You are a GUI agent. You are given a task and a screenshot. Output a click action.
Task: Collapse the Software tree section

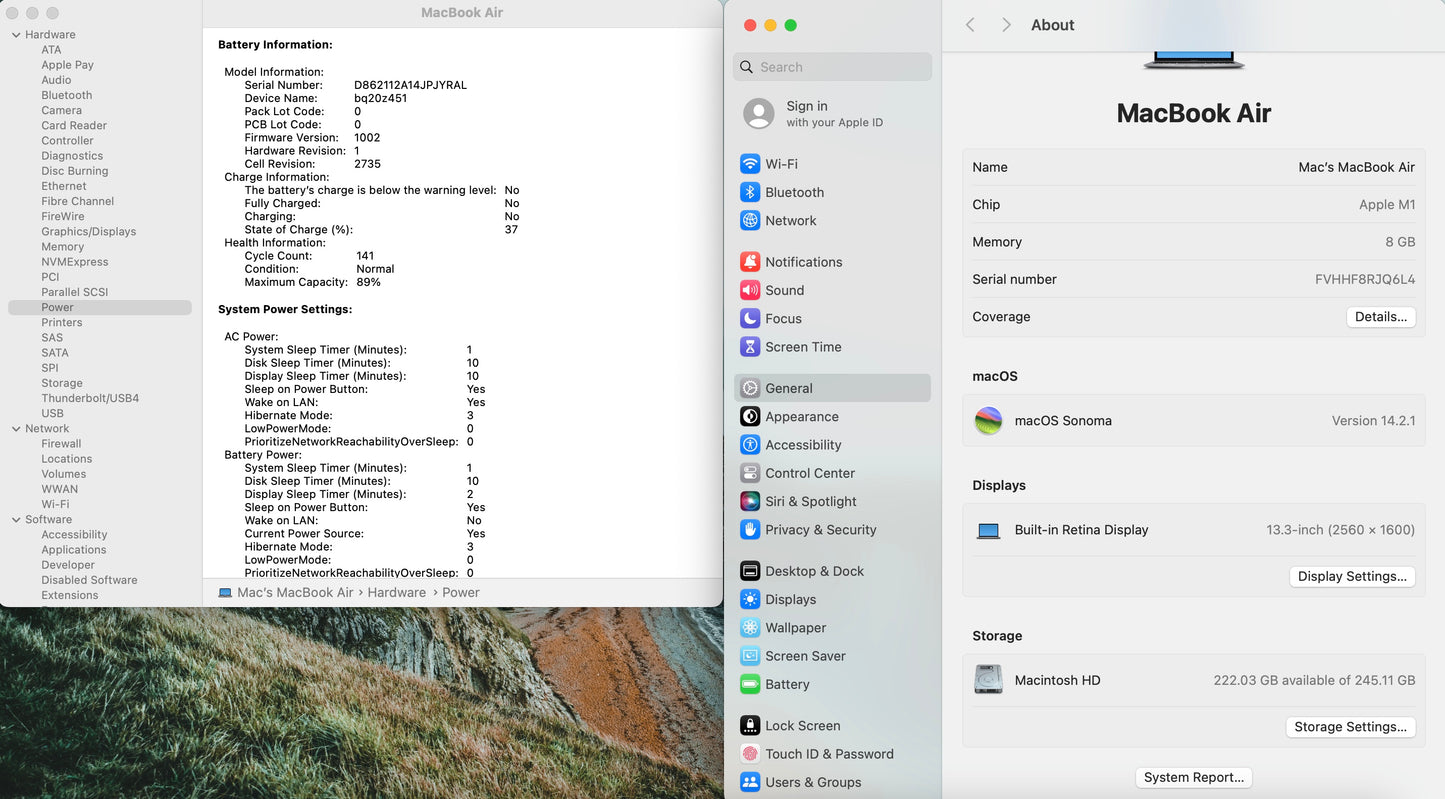(x=16, y=520)
